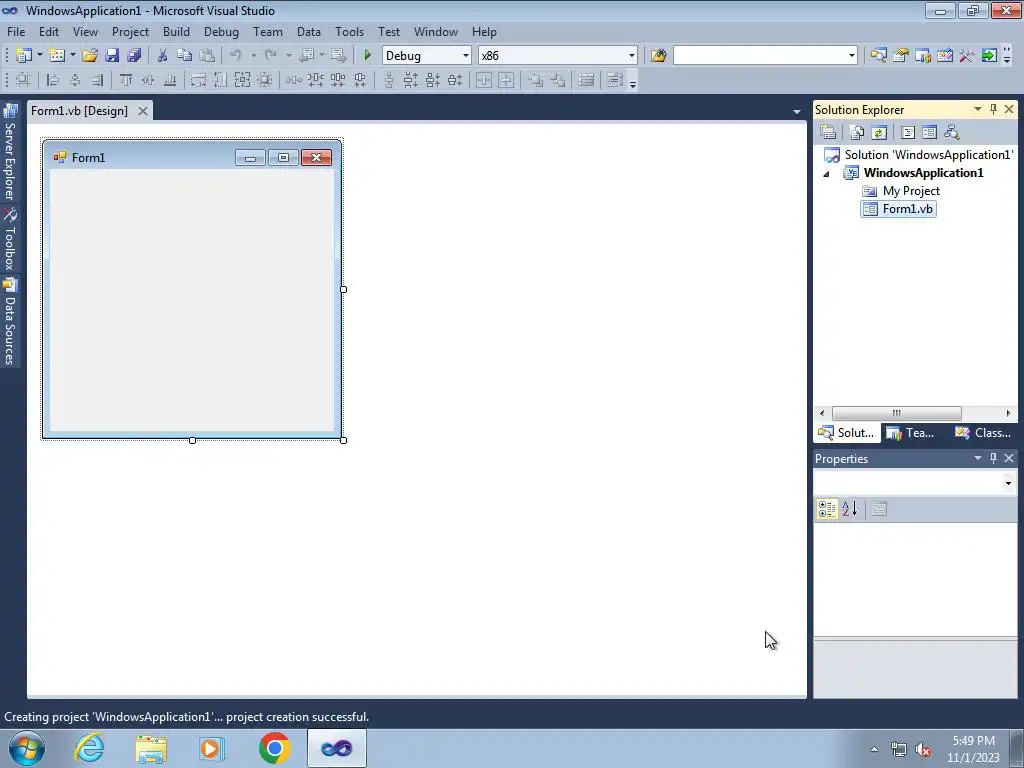Open the Solution Explorer toolbar icon
1024x768 pixels.
(878, 56)
